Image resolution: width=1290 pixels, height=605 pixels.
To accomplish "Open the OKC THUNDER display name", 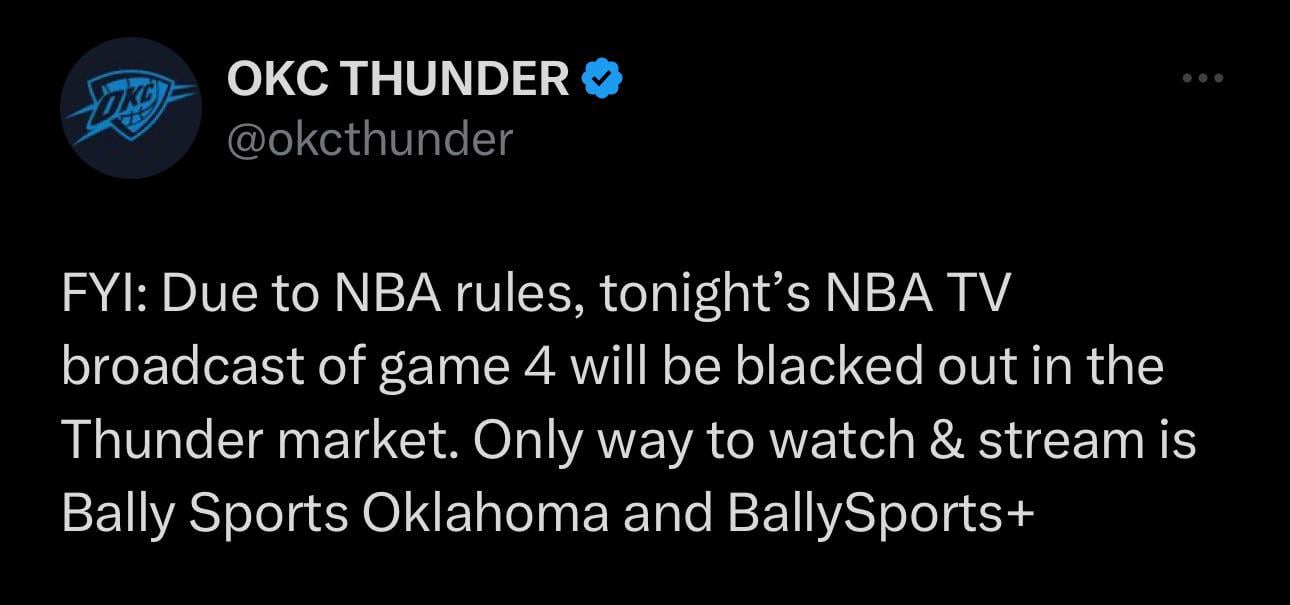I will pyautogui.click(x=398, y=79).
